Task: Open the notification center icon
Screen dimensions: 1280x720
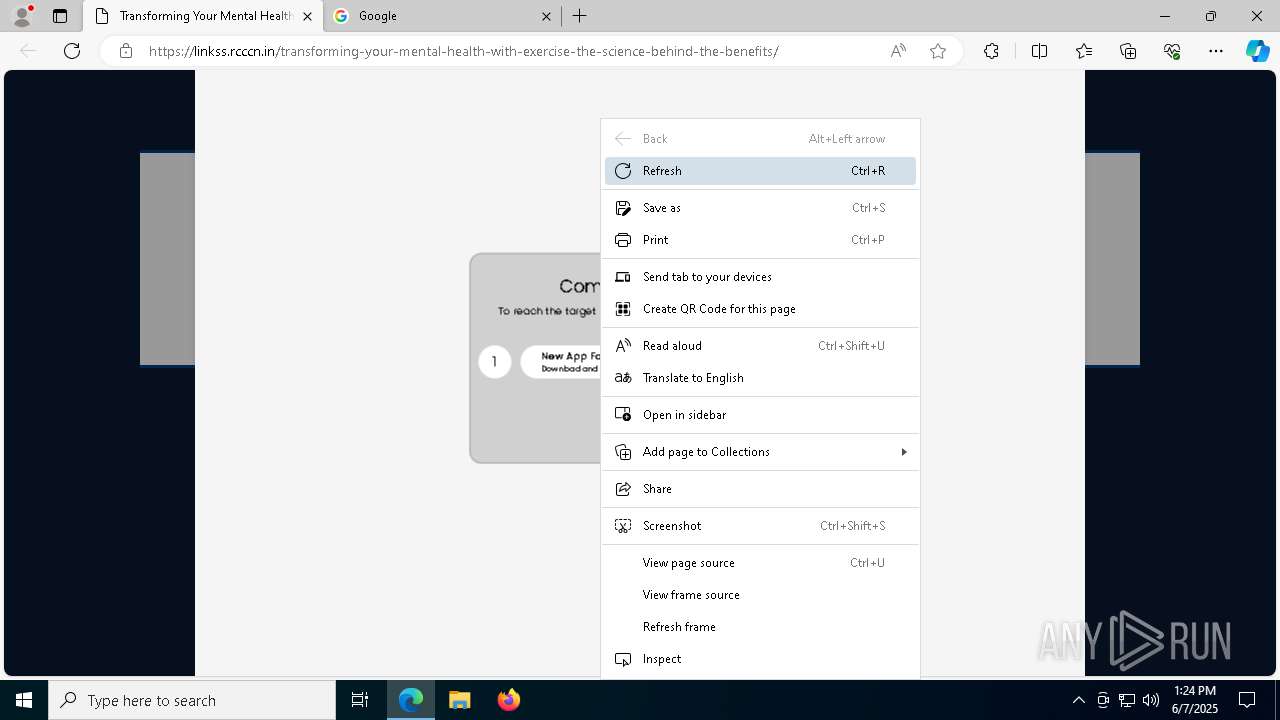Action: pos(1247,700)
